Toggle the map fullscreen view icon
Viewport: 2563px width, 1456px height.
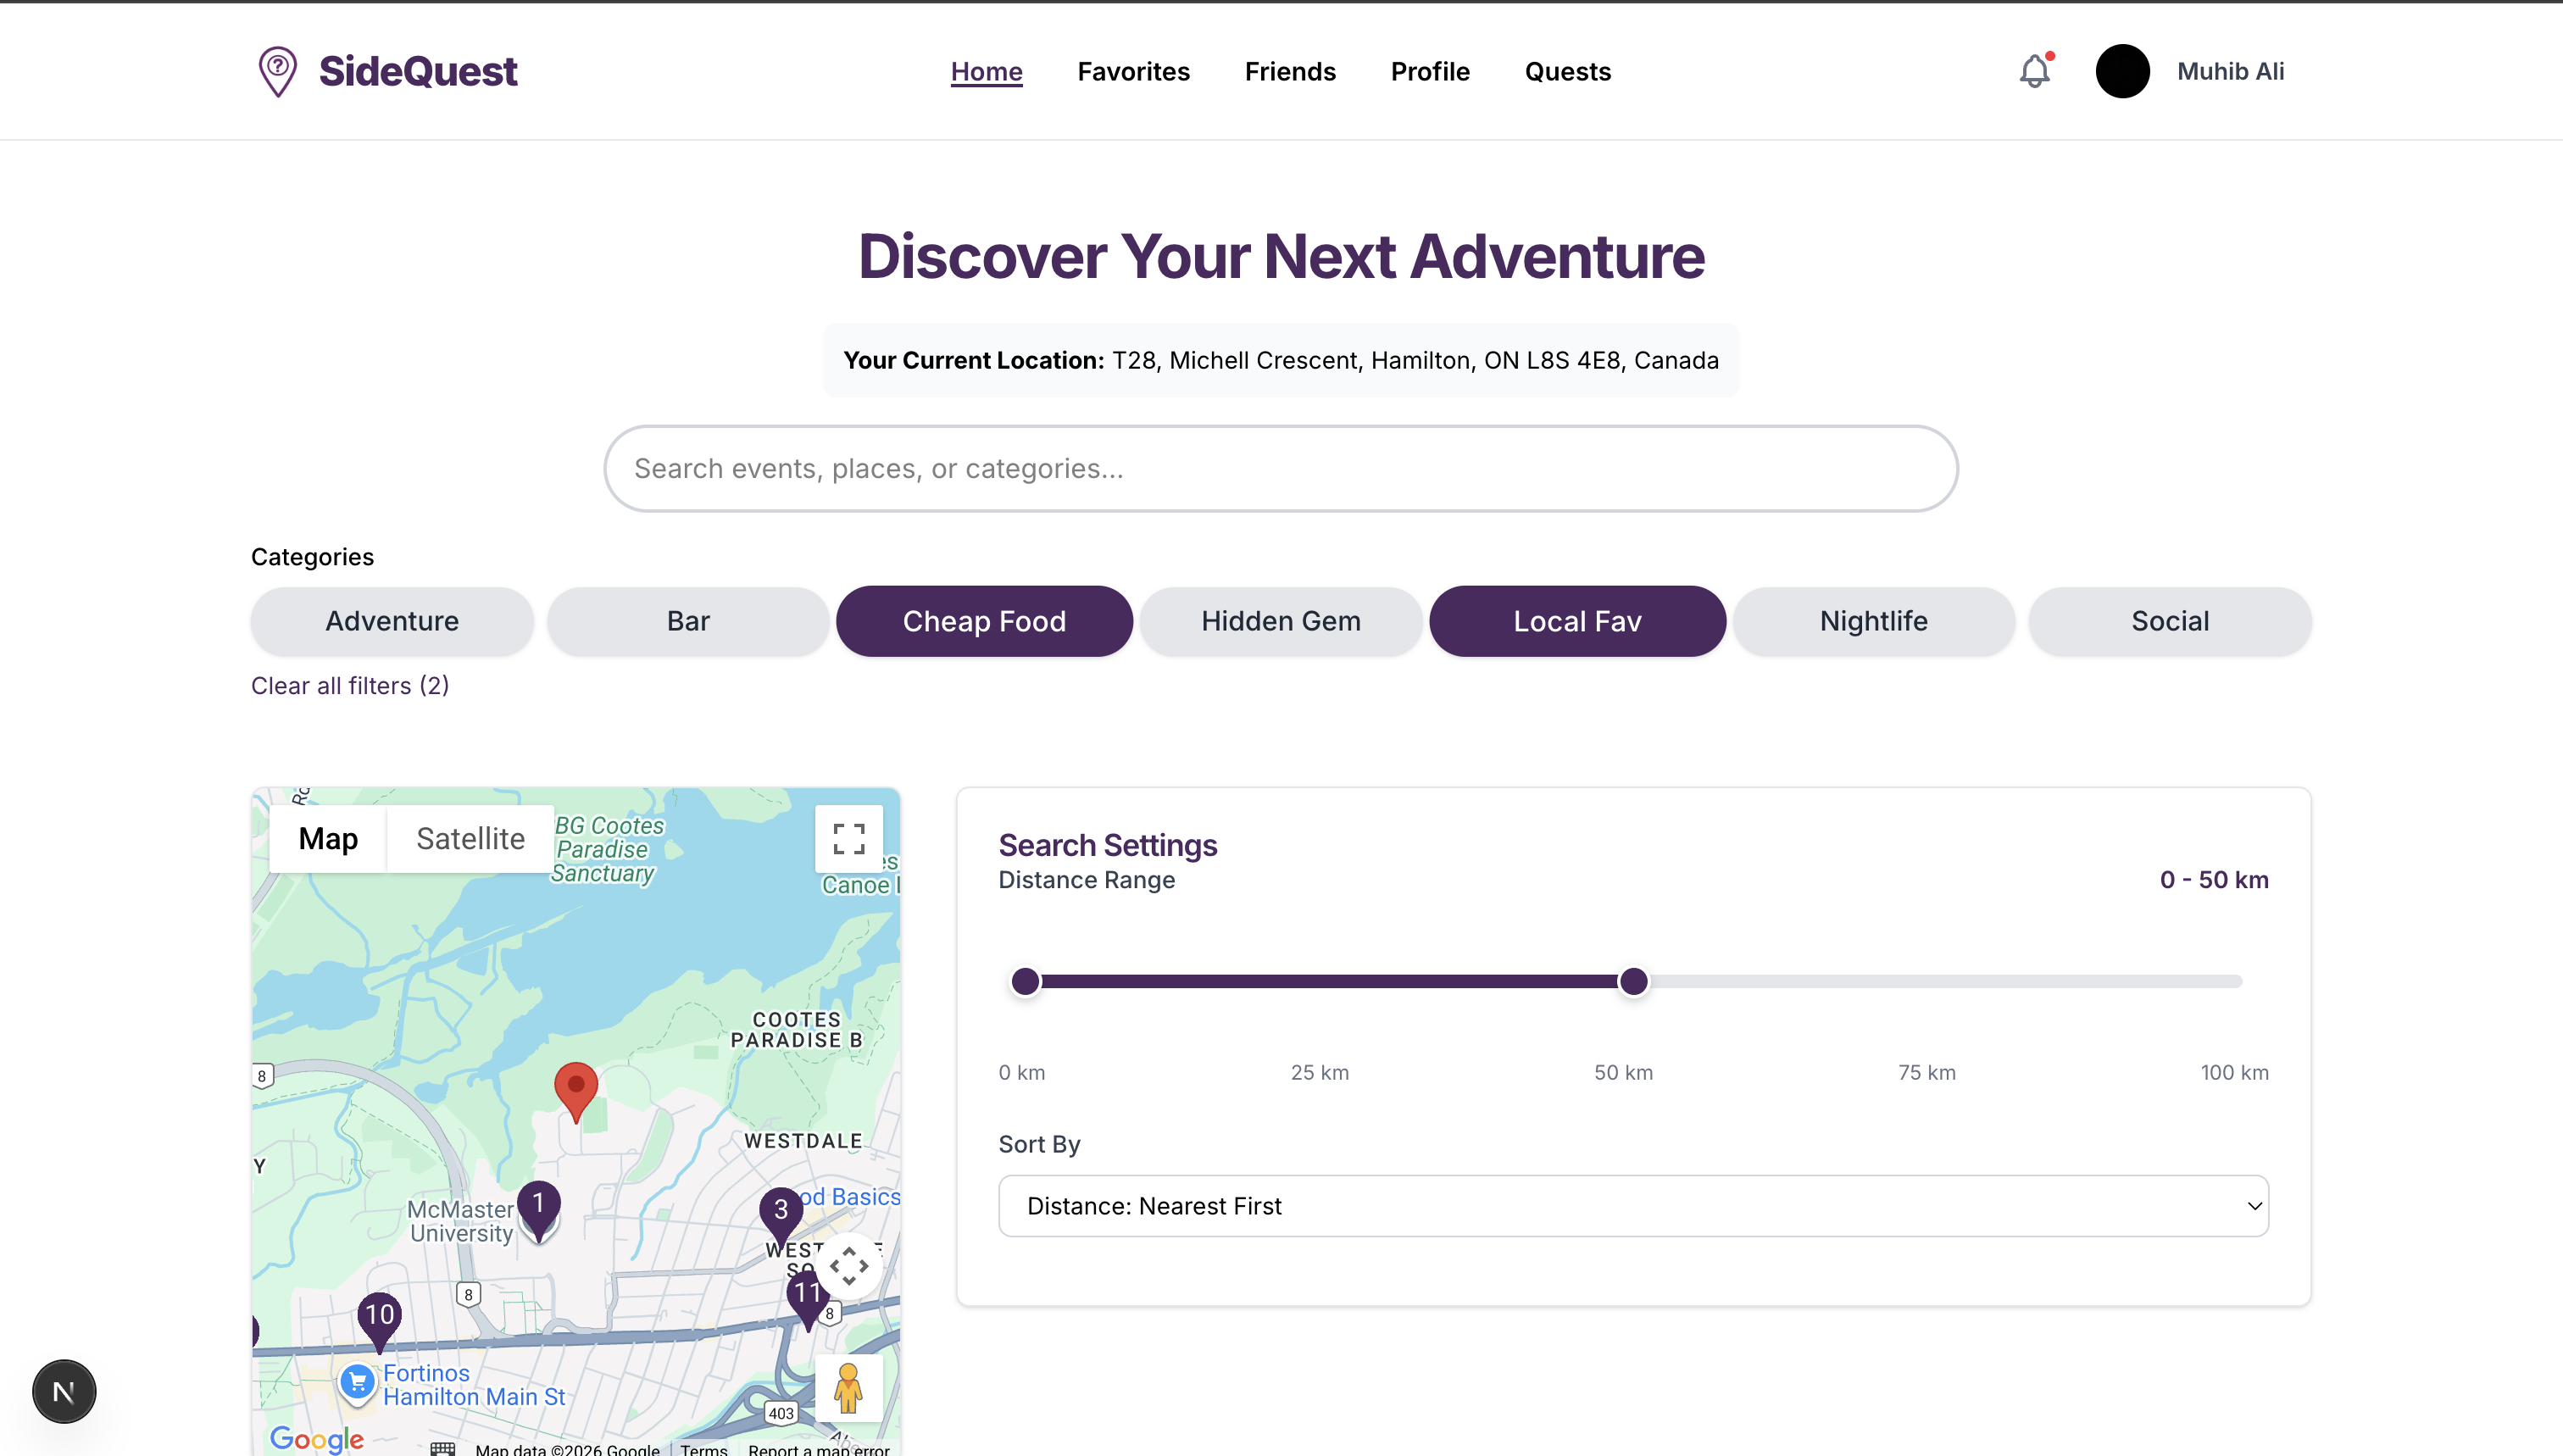pos(848,838)
